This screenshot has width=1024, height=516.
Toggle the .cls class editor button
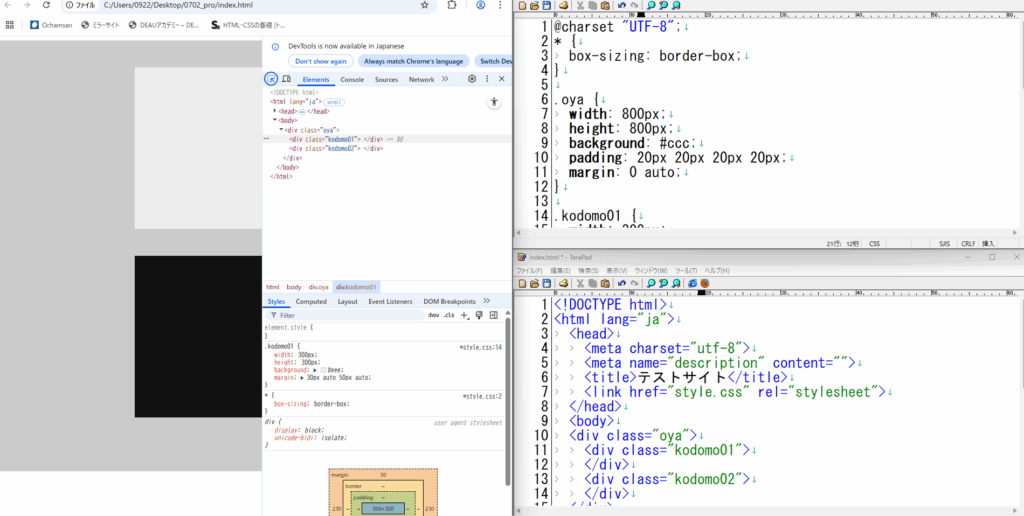(x=449, y=315)
